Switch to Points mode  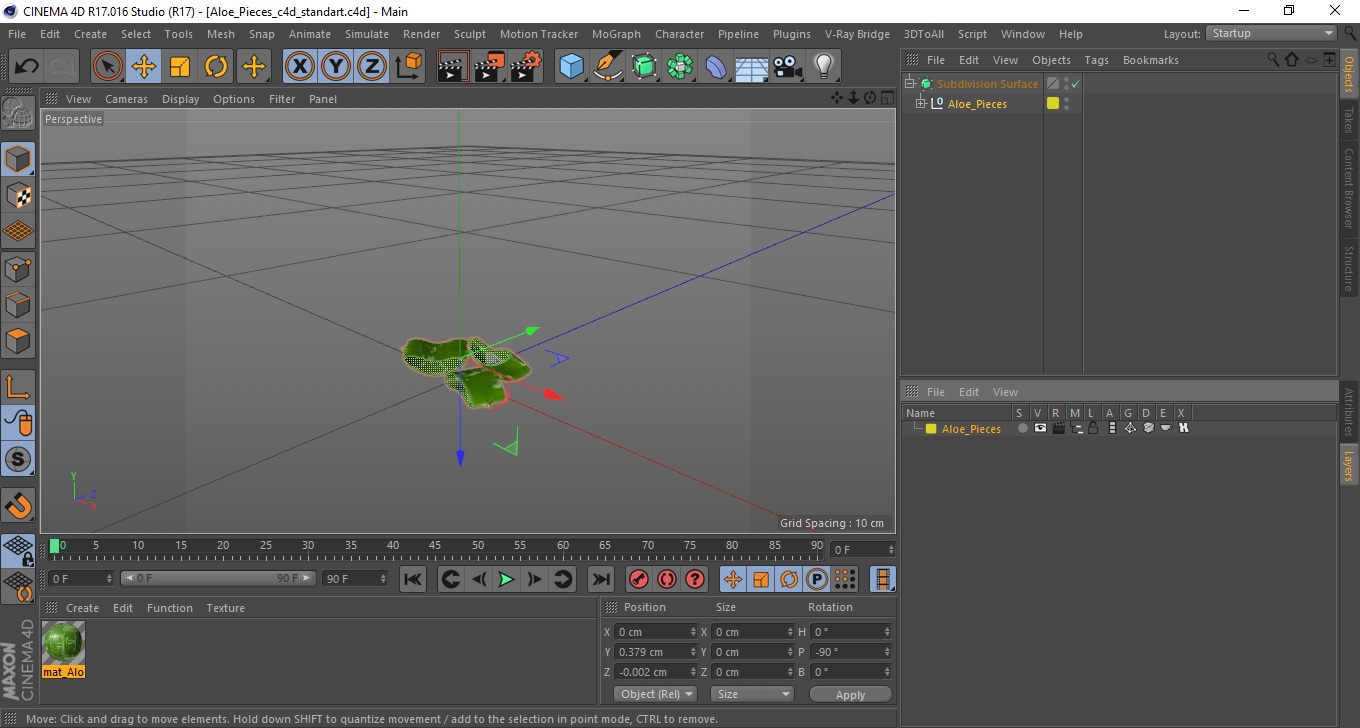click(x=18, y=268)
